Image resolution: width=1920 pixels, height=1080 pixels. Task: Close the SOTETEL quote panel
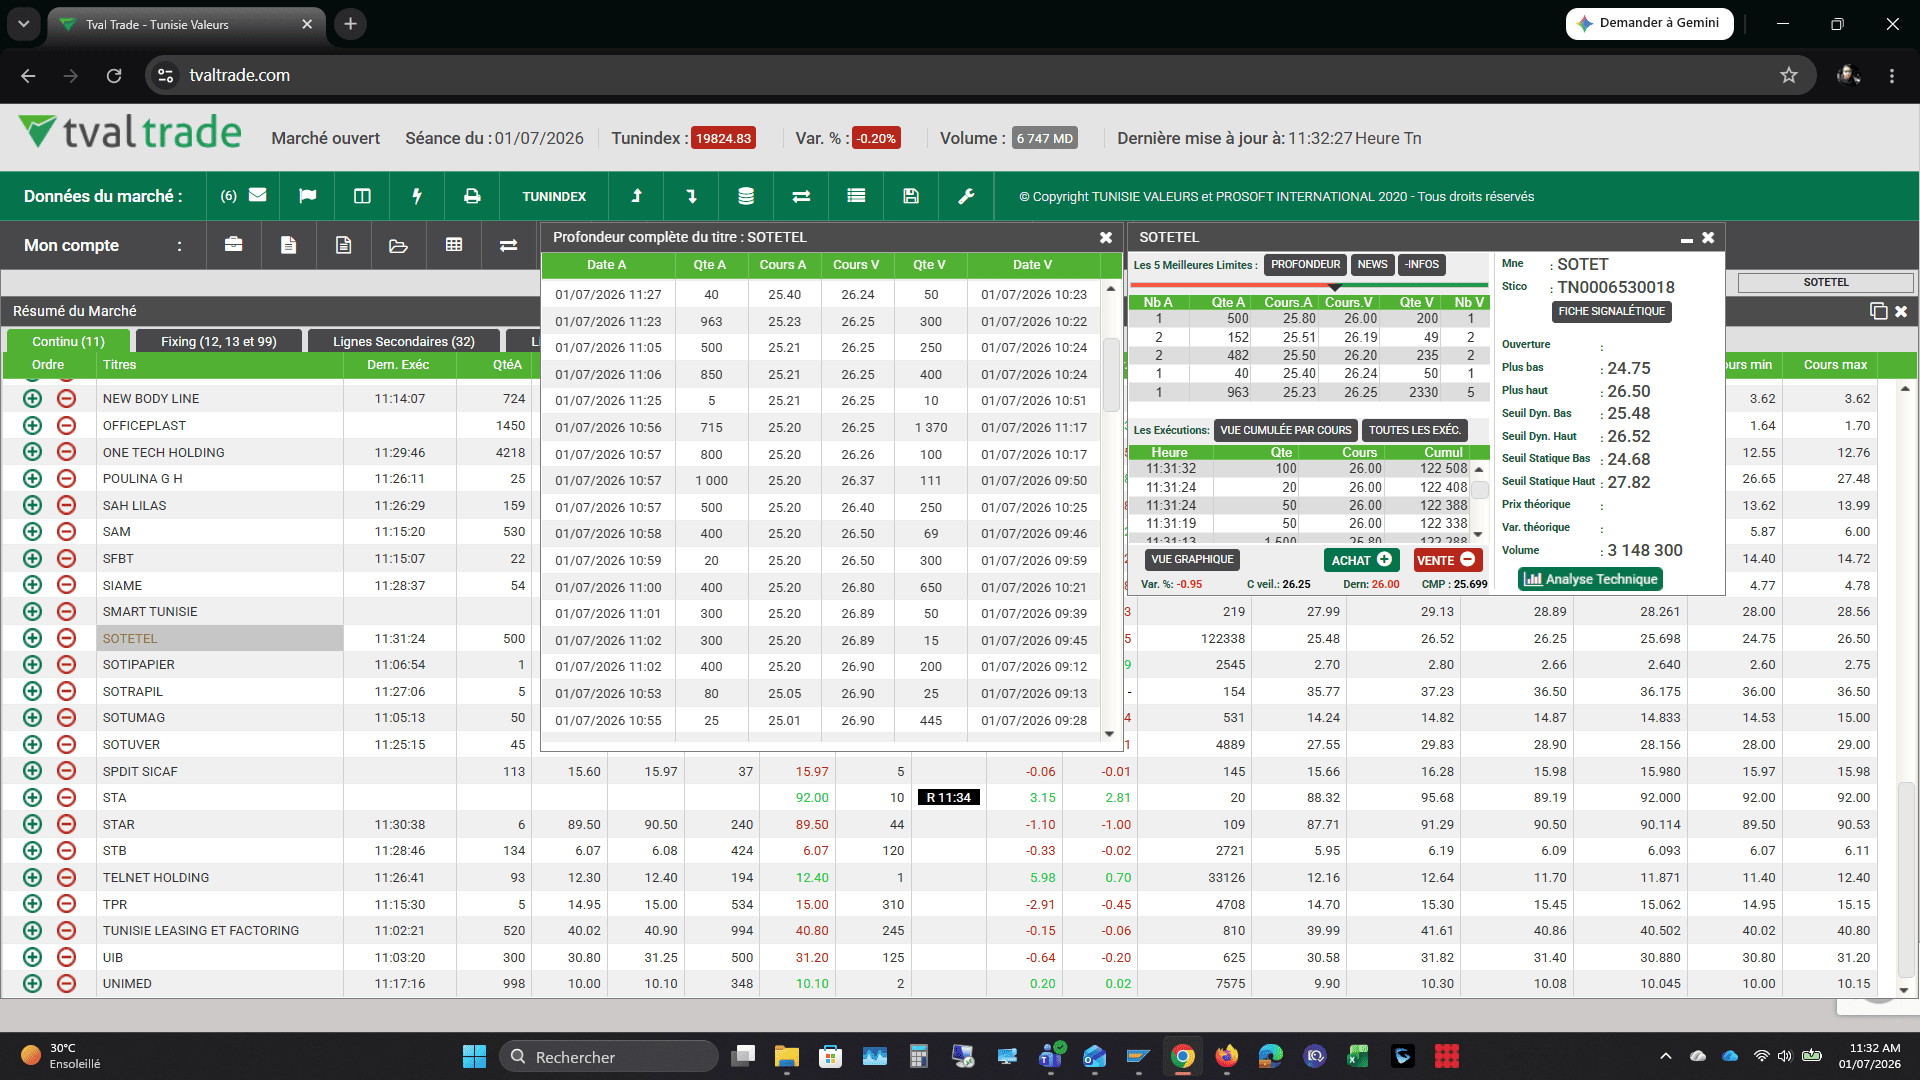tap(1708, 237)
